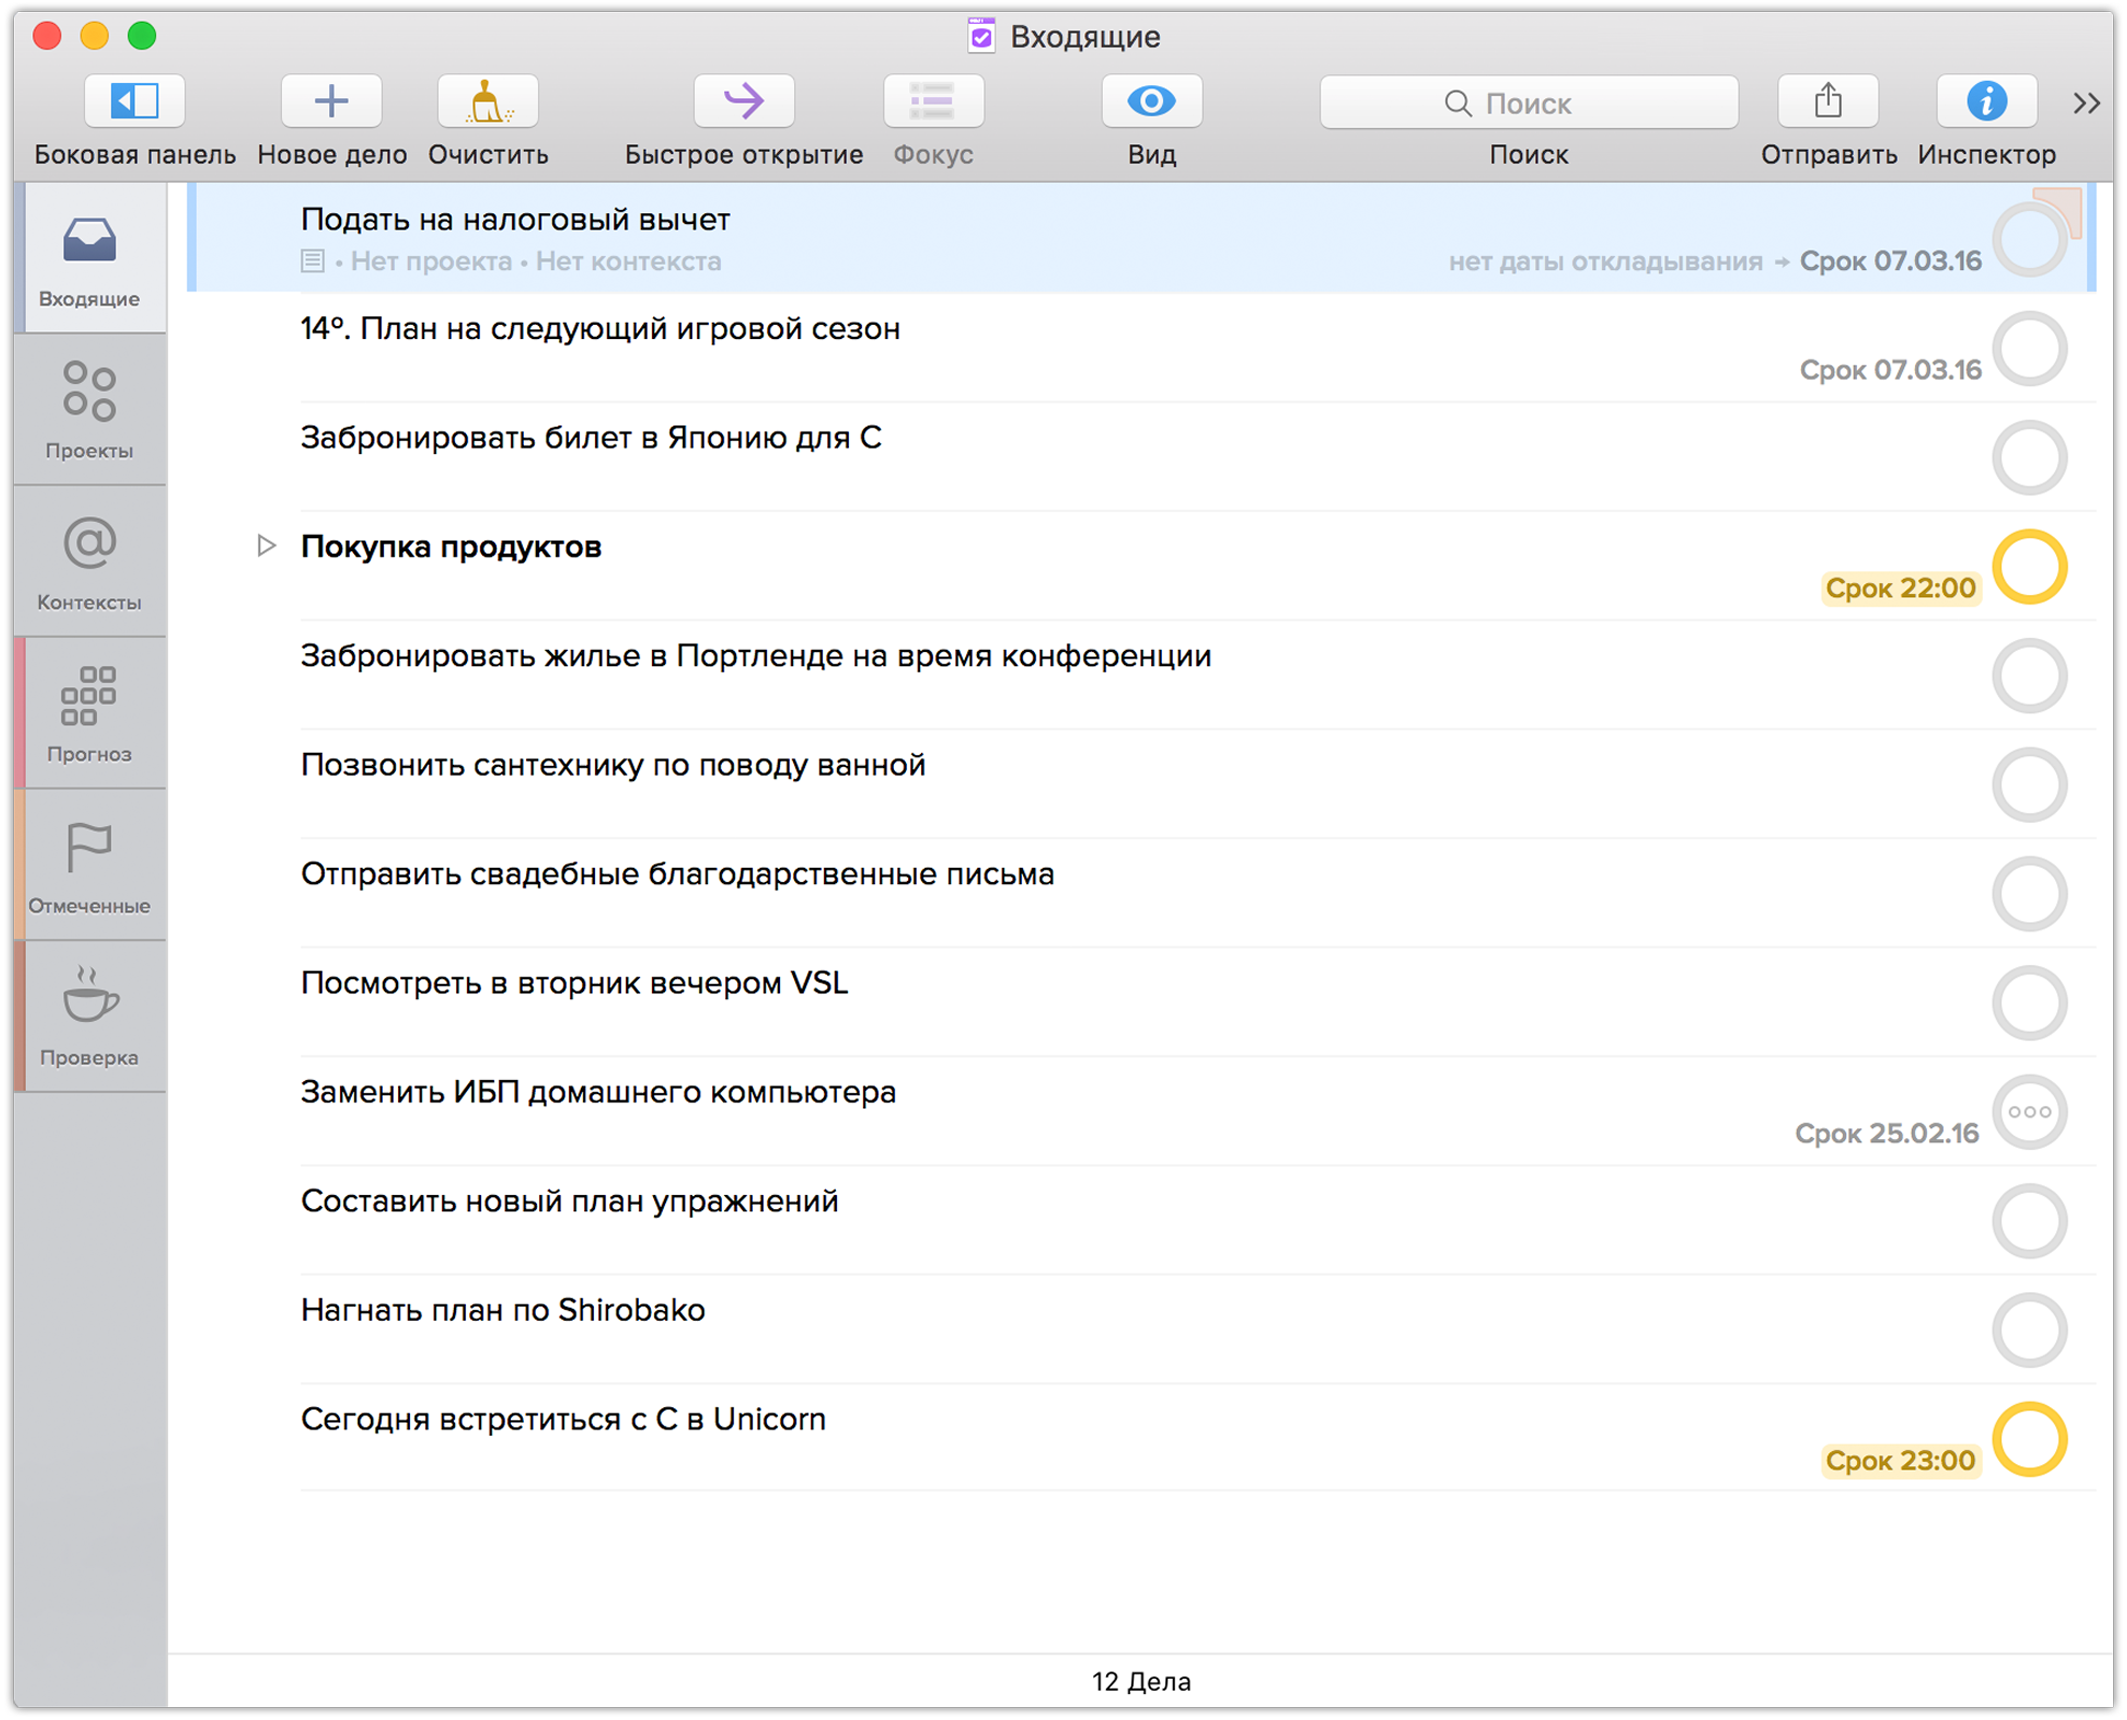Click the OmniFocus icon in the title bar
The image size is (2127, 1720).
(981, 36)
